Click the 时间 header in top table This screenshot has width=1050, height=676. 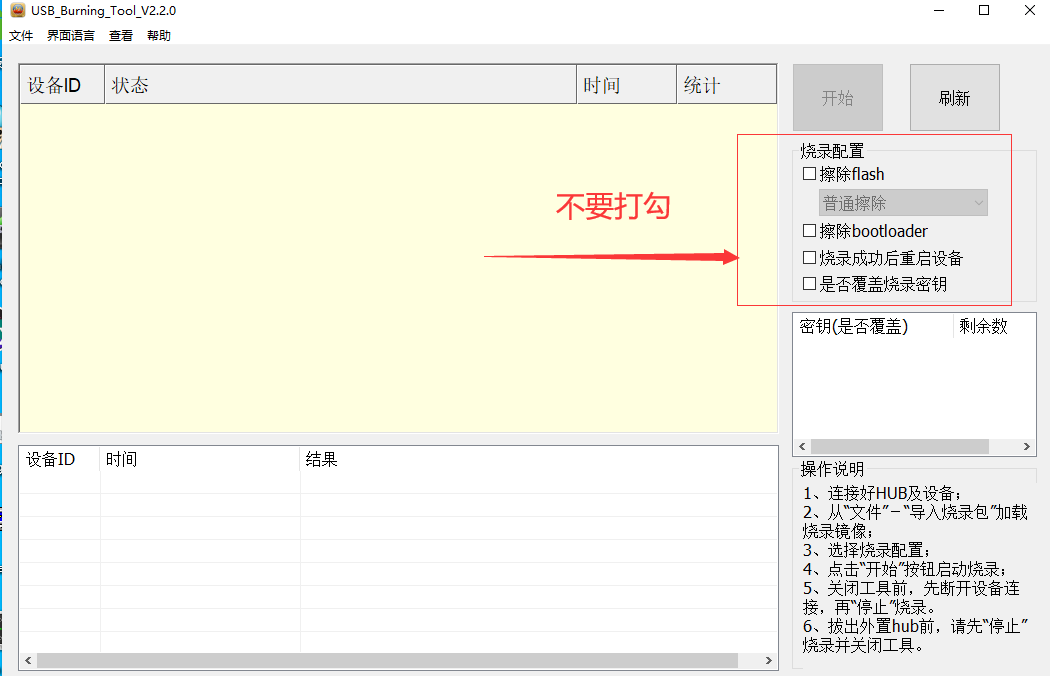pos(626,85)
